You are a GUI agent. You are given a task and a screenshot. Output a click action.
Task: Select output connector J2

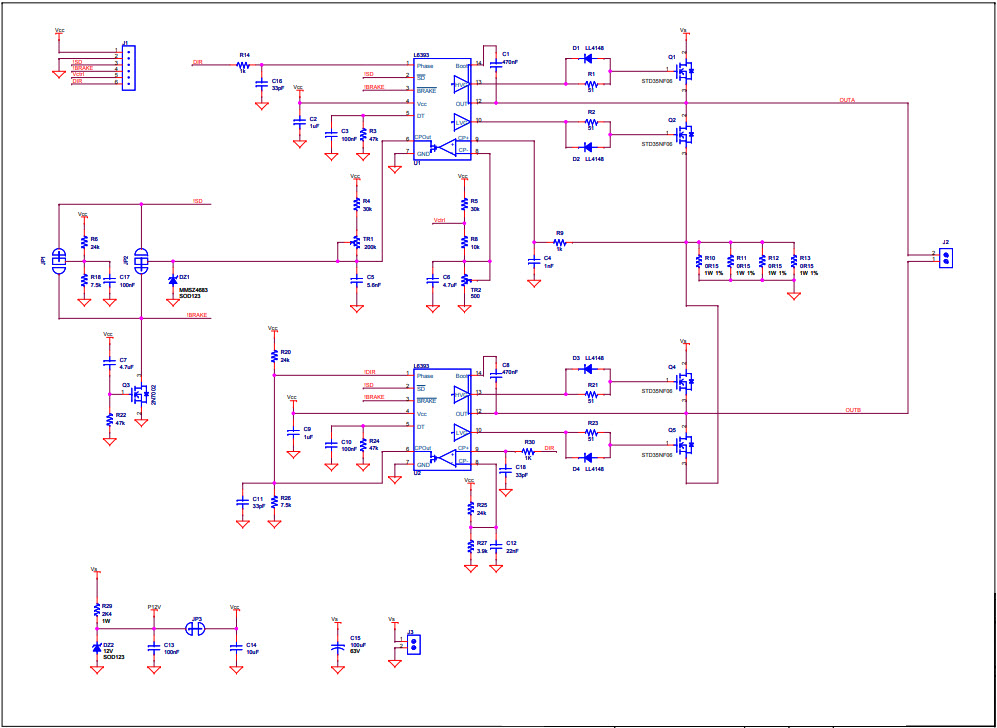point(944,257)
